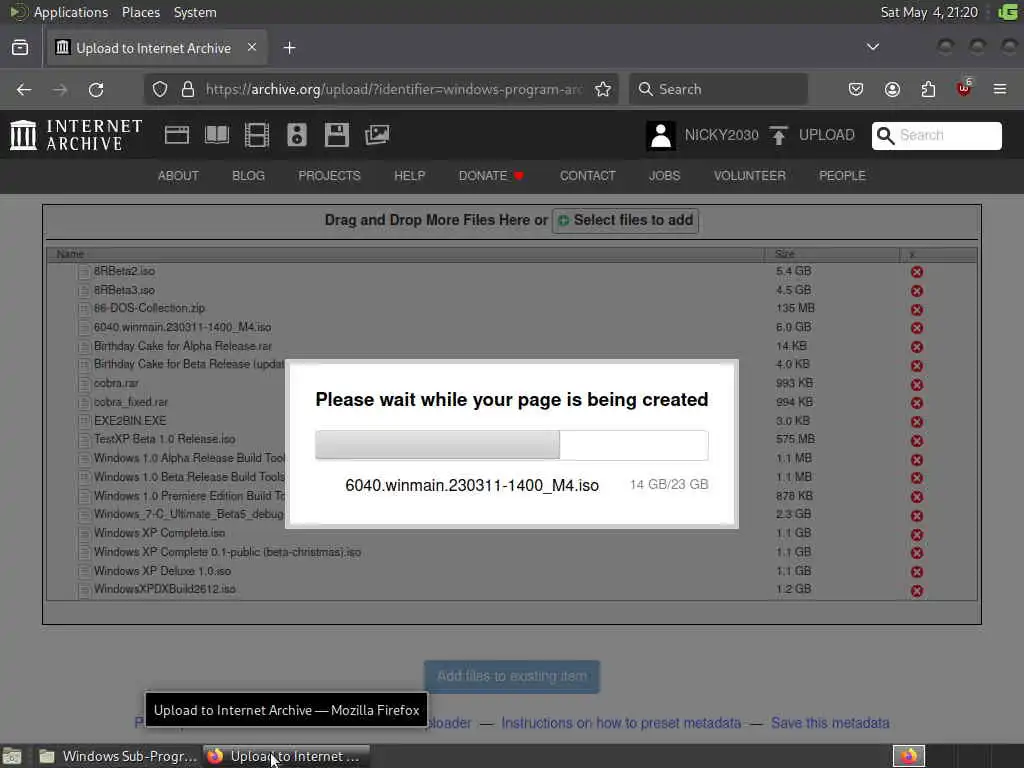Screen dimensions: 1024x768
Task: Open the List all tabs dropdown
Action: [x=872, y=47]
